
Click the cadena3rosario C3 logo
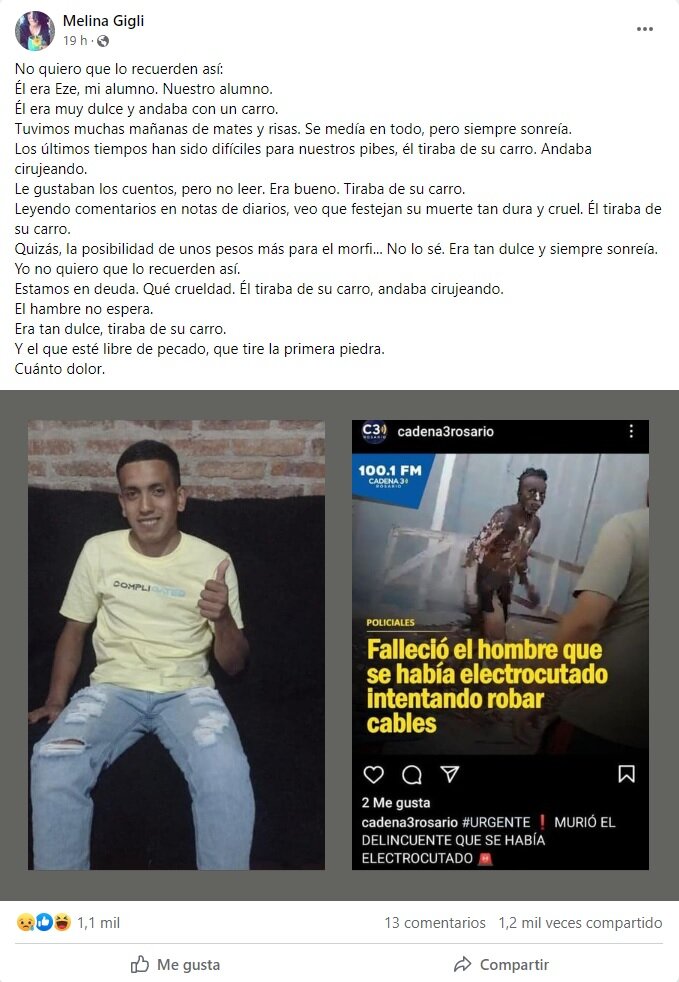374,432
